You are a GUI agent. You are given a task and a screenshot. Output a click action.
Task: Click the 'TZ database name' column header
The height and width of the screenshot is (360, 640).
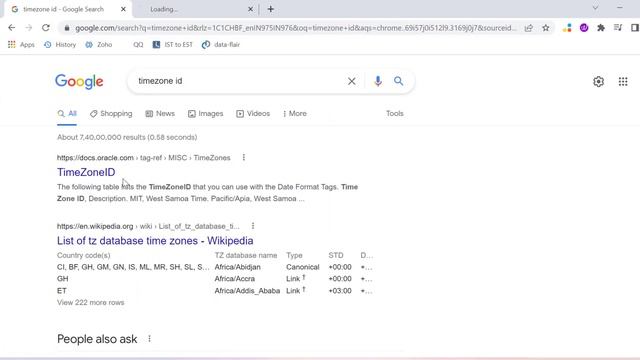246,255
